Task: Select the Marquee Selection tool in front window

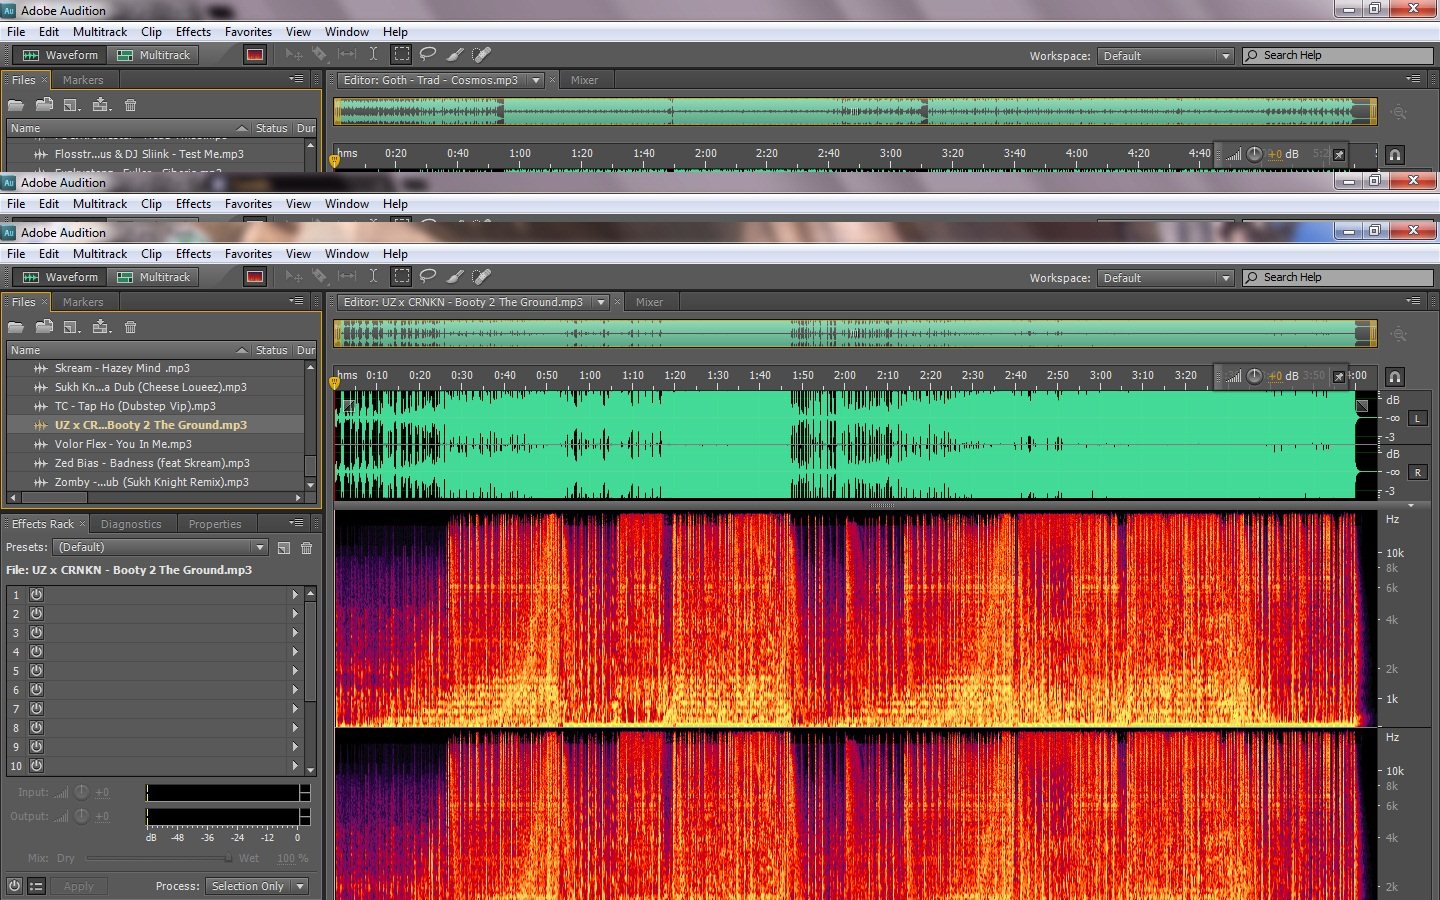Action: click(x=401, y=276)
